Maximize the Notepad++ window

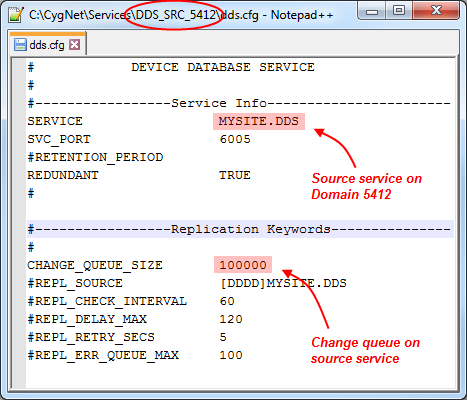click(399, 11)
